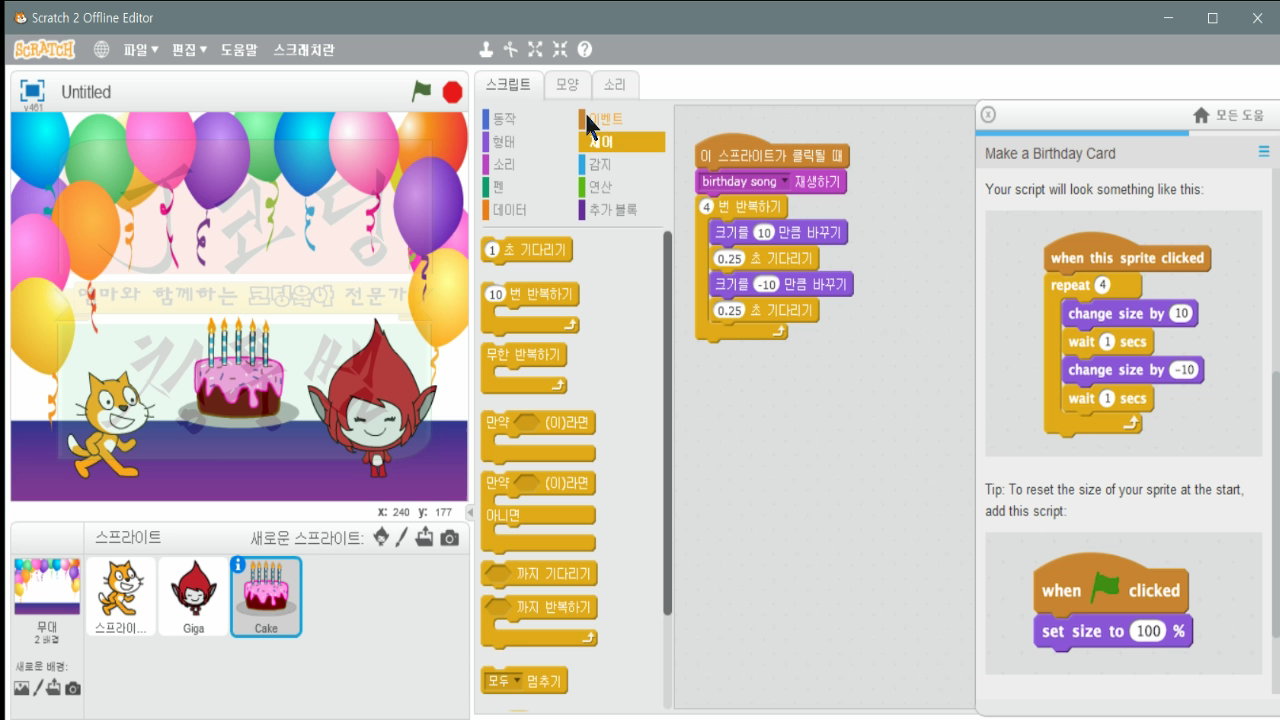Select the Block help question-mark tool

[x=585, y=49]
